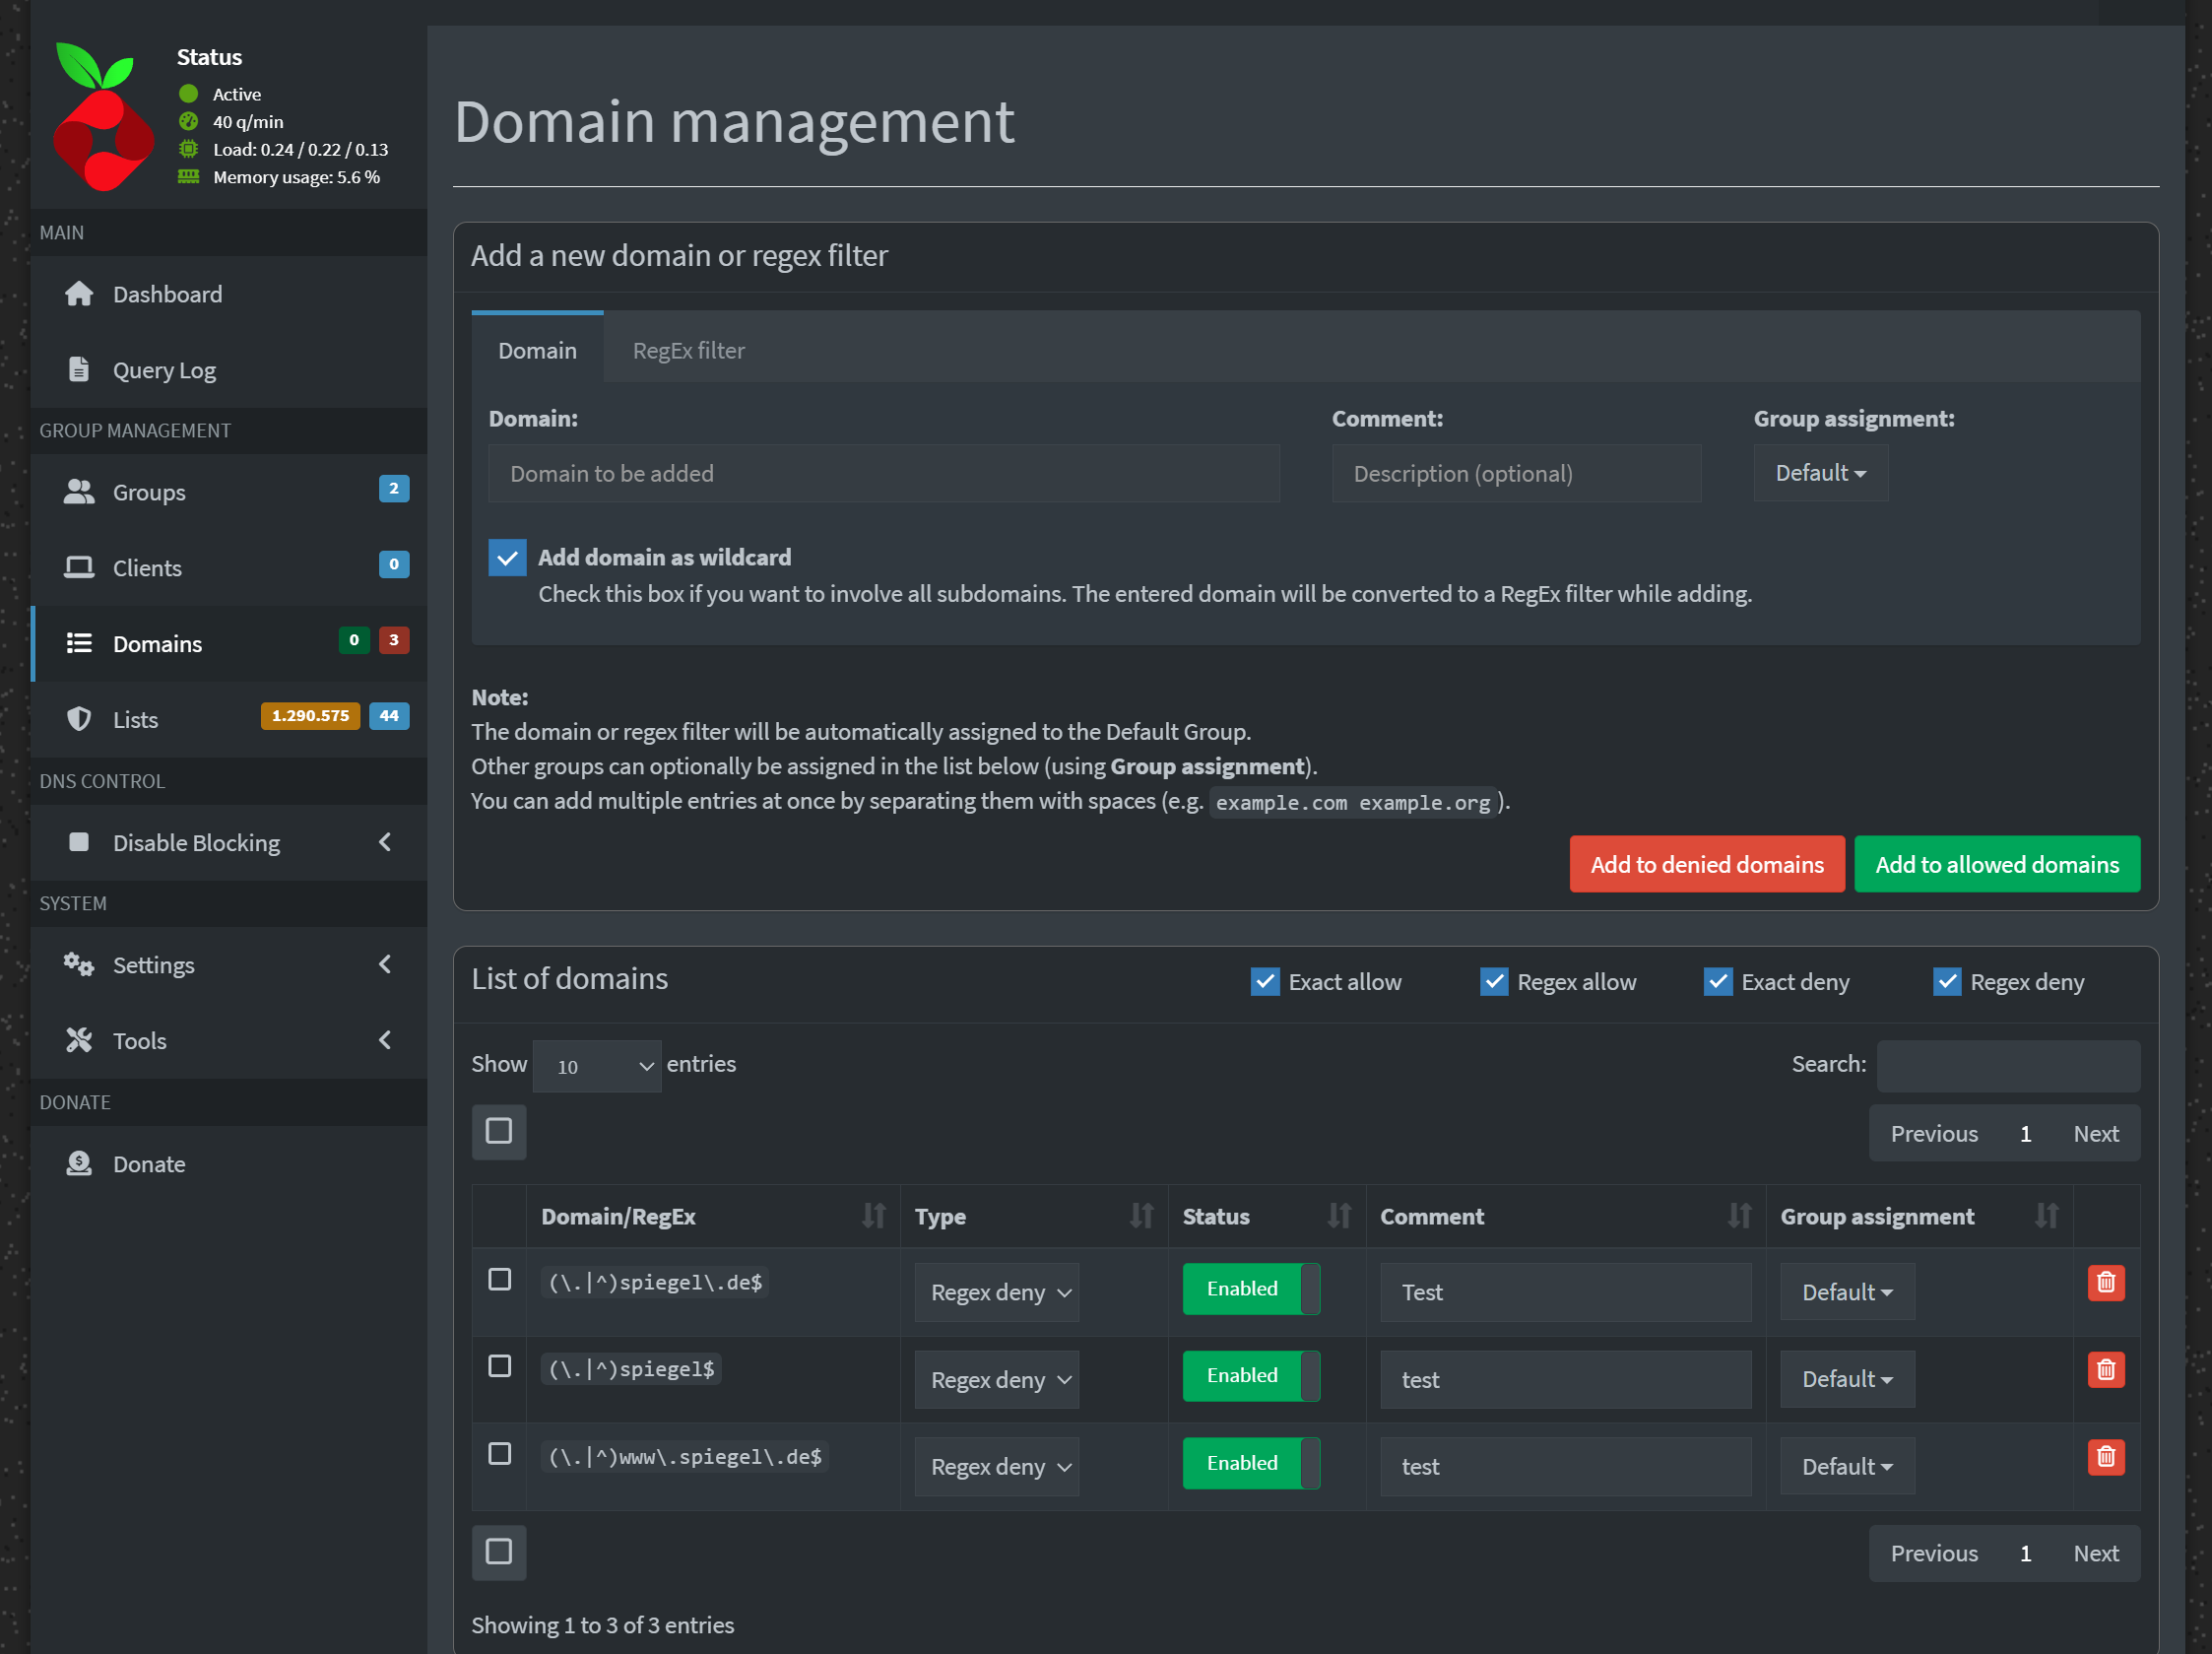2212x1654 pixels.
Task: Click Add to denied domains button
Action: pos(1706,865)
